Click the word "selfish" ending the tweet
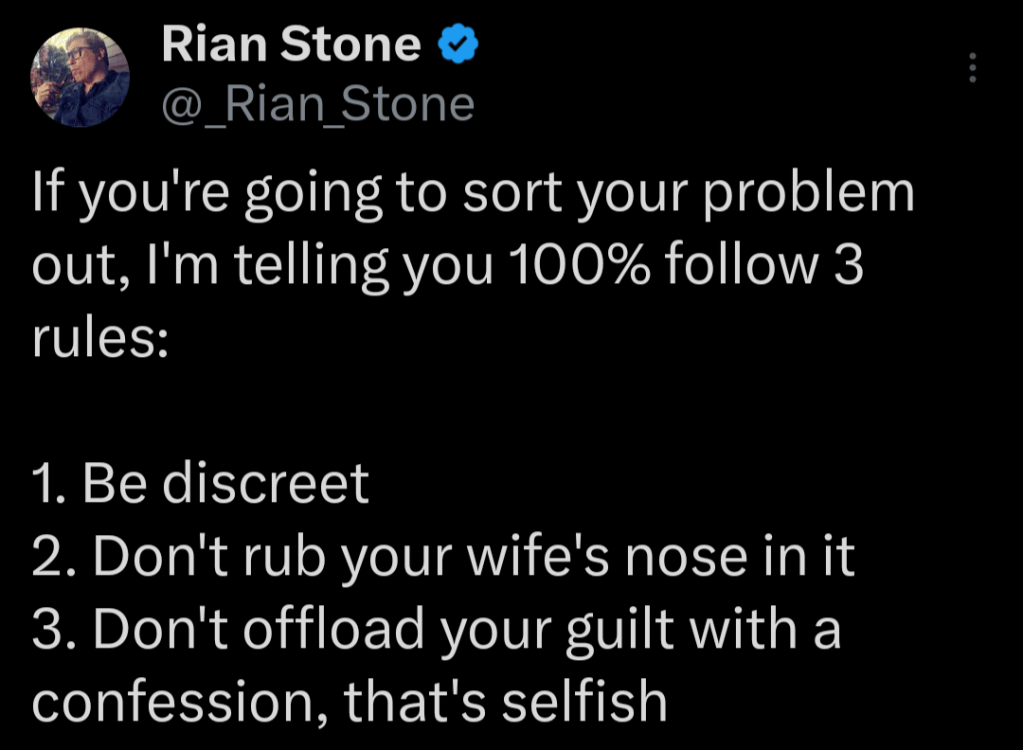Image resolution: width=1023 pixels, height=750 pixels. [584, 702]
